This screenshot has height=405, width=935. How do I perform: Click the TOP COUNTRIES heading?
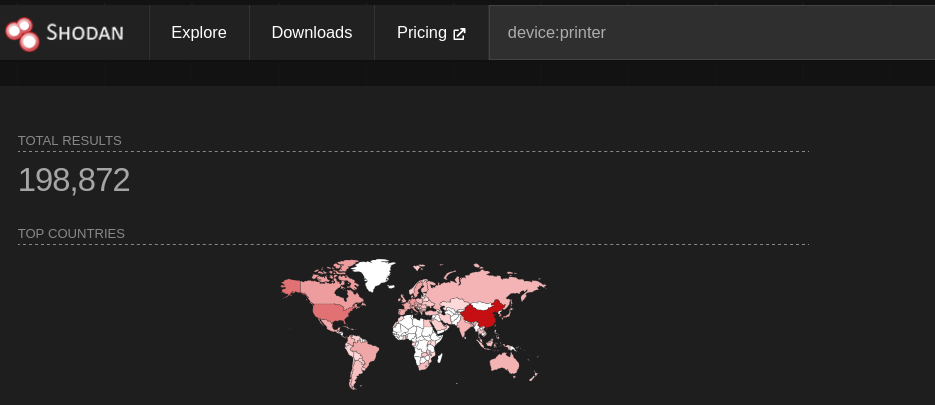72,234
